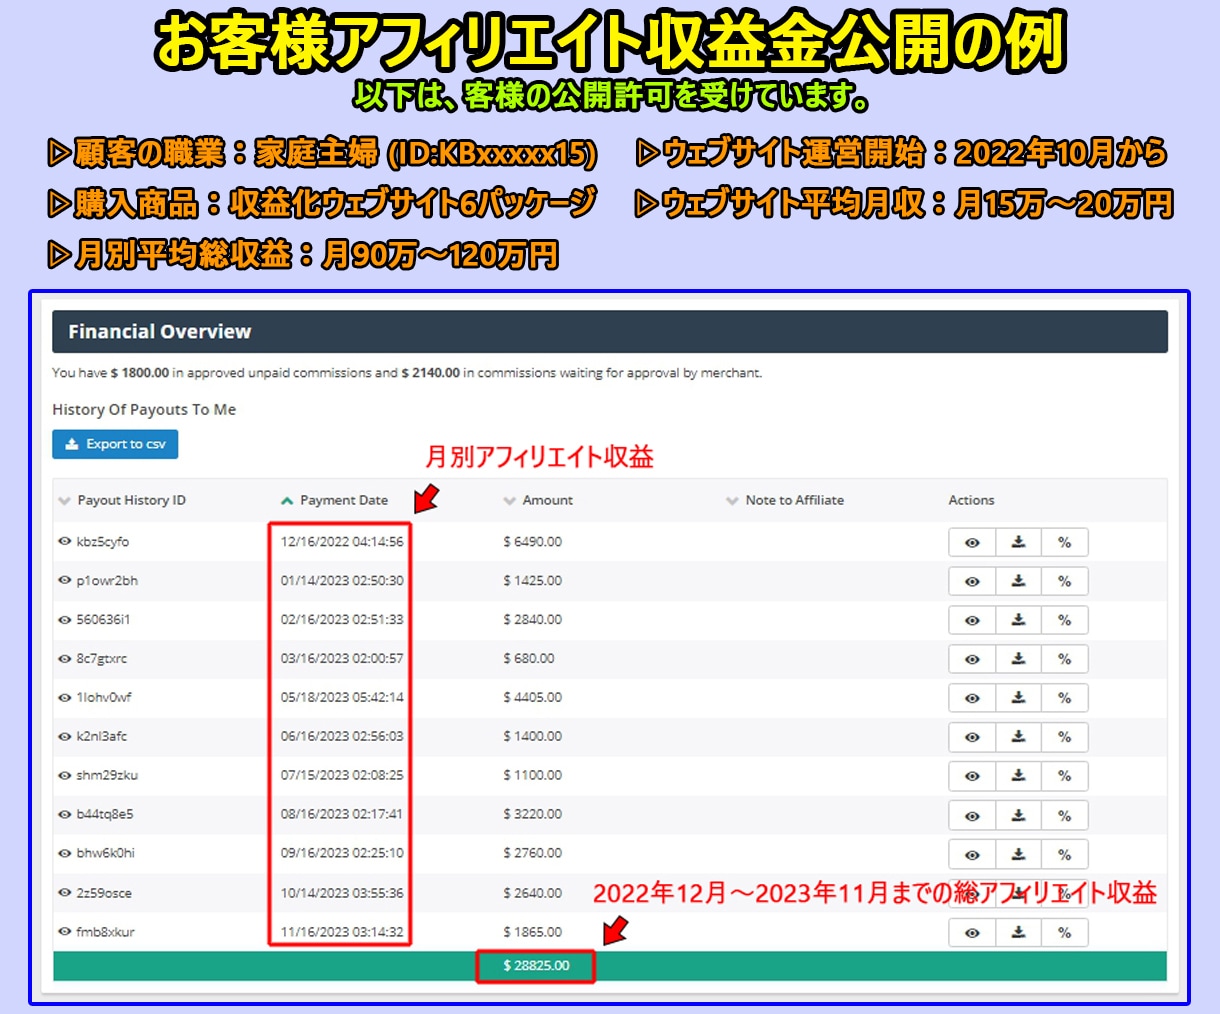The width and height of the screenshot is (1220, 1014).
Task: Open view action for the $ 2760.00 payout
Action: pyautogui.click(x=972, y=854)
